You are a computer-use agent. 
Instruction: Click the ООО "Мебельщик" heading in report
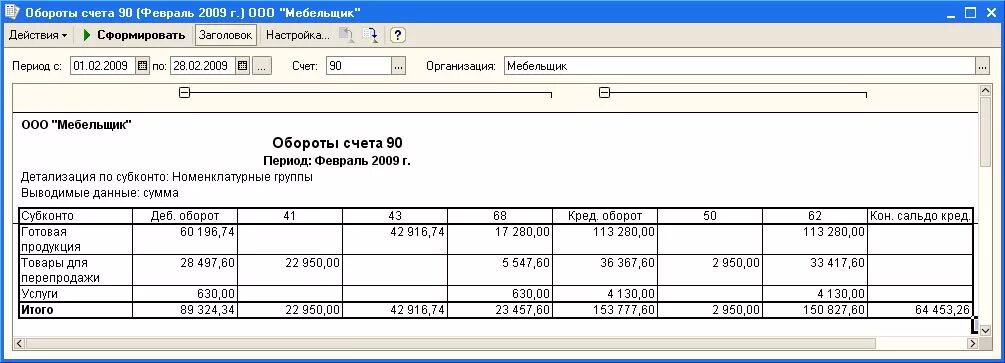click(x=76, y=125)
